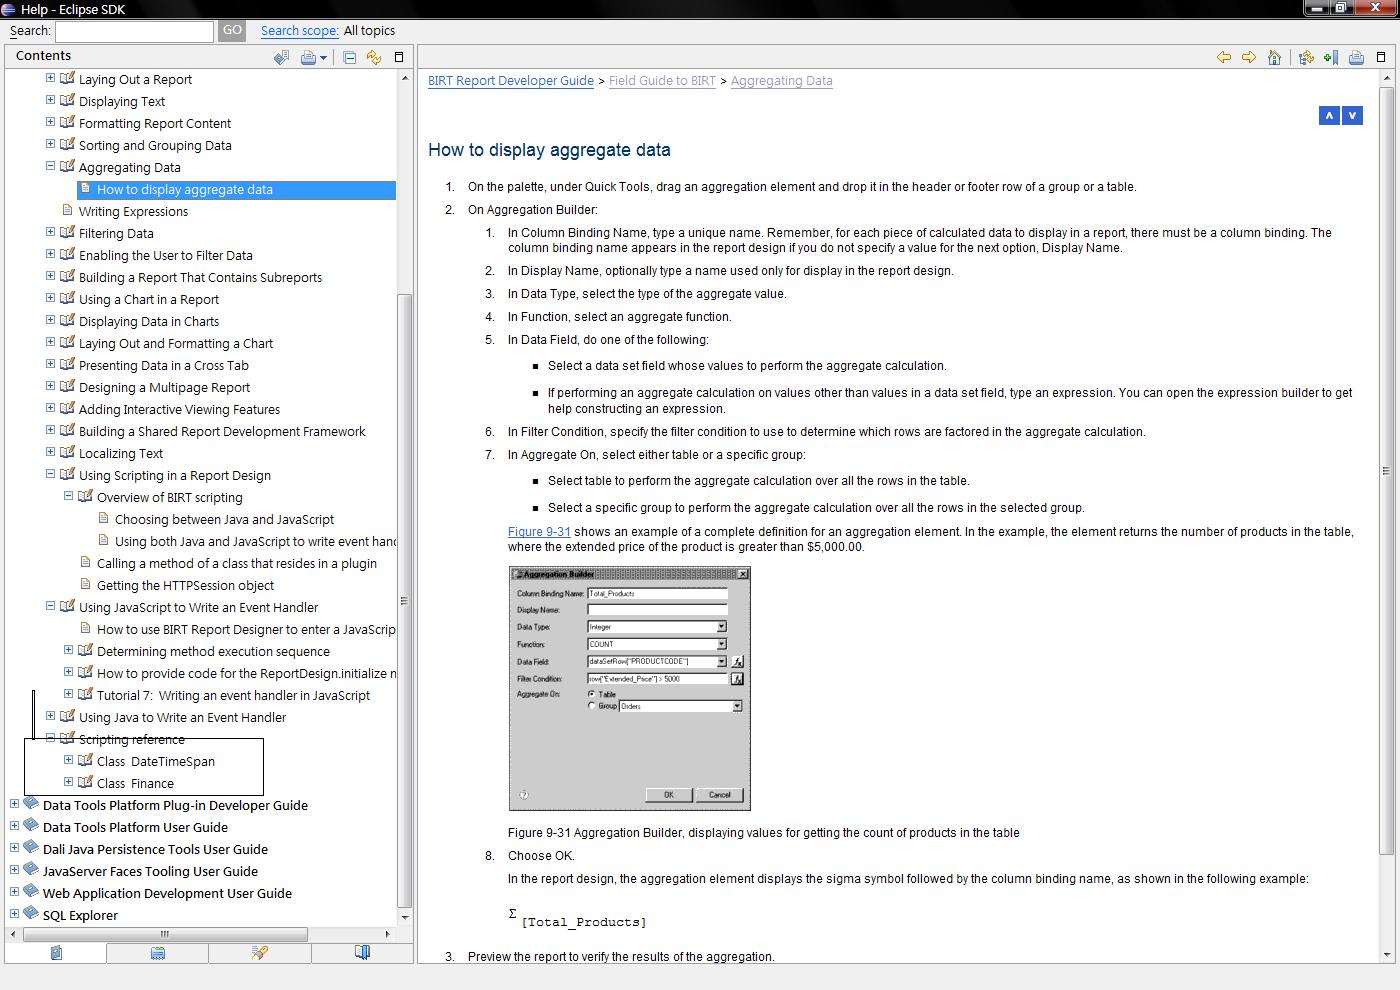This screenshot has height=990, width=1400.
Task: Print the page from the content toolbar
Action: (x=1356, y=58)
